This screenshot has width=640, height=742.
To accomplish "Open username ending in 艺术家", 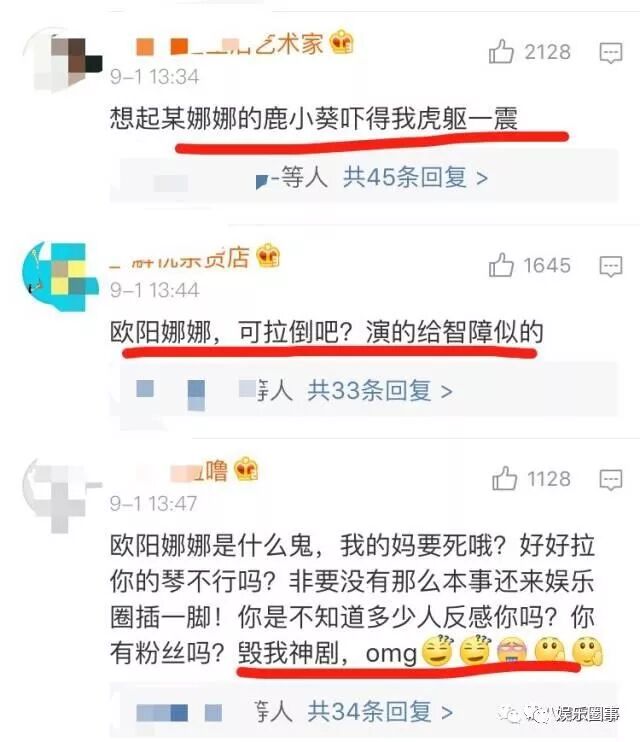I will click(230, 44).
